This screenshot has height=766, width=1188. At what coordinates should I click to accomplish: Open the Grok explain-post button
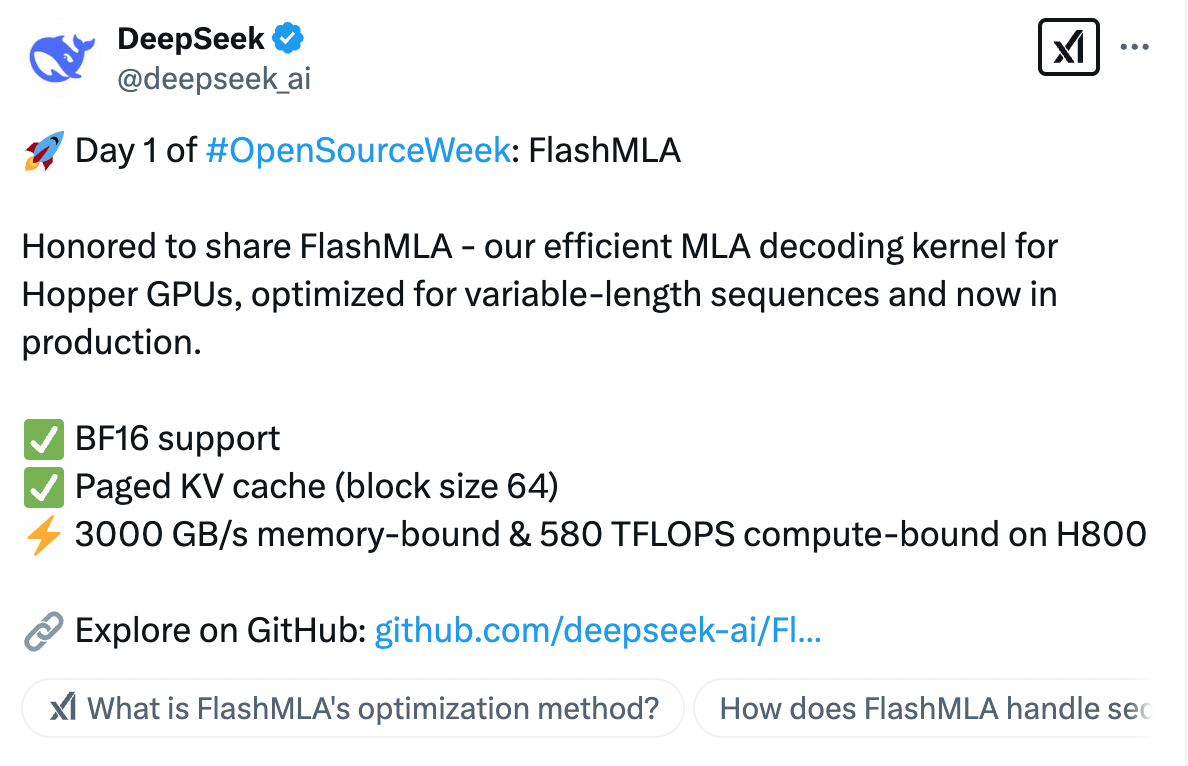coord(1069,47)
